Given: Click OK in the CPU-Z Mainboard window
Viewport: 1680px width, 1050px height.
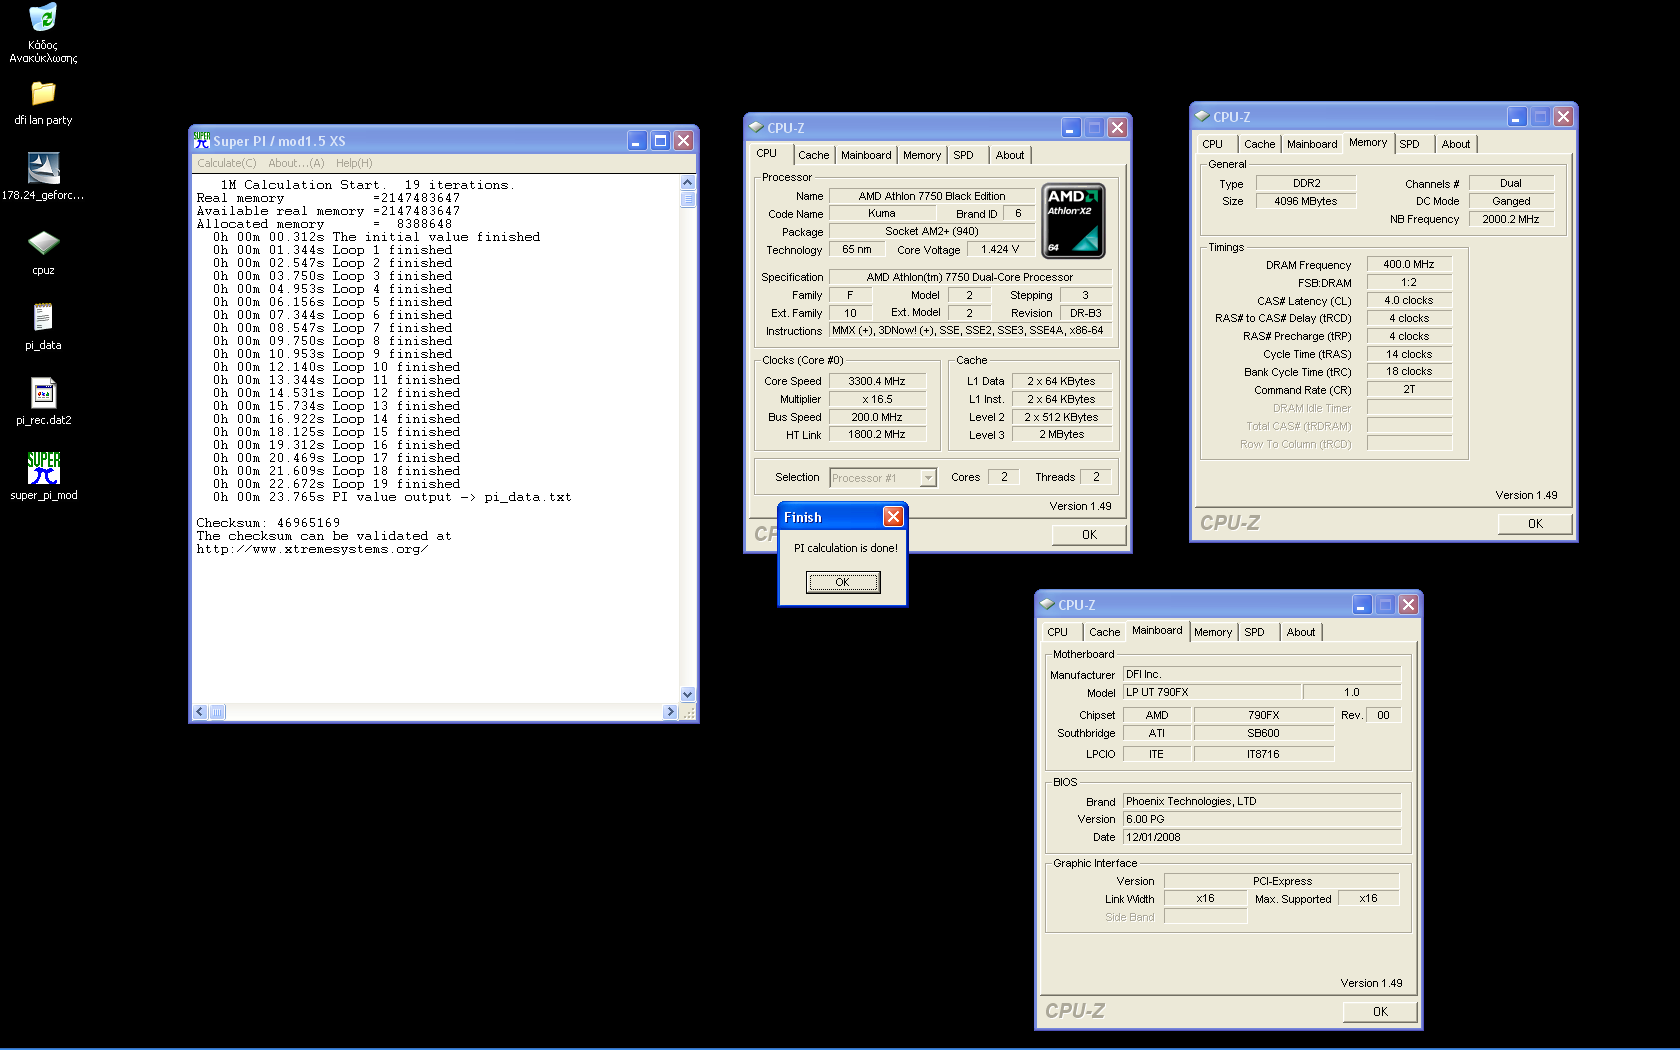Looking at the screenshot, I should click(1381, 1012).
